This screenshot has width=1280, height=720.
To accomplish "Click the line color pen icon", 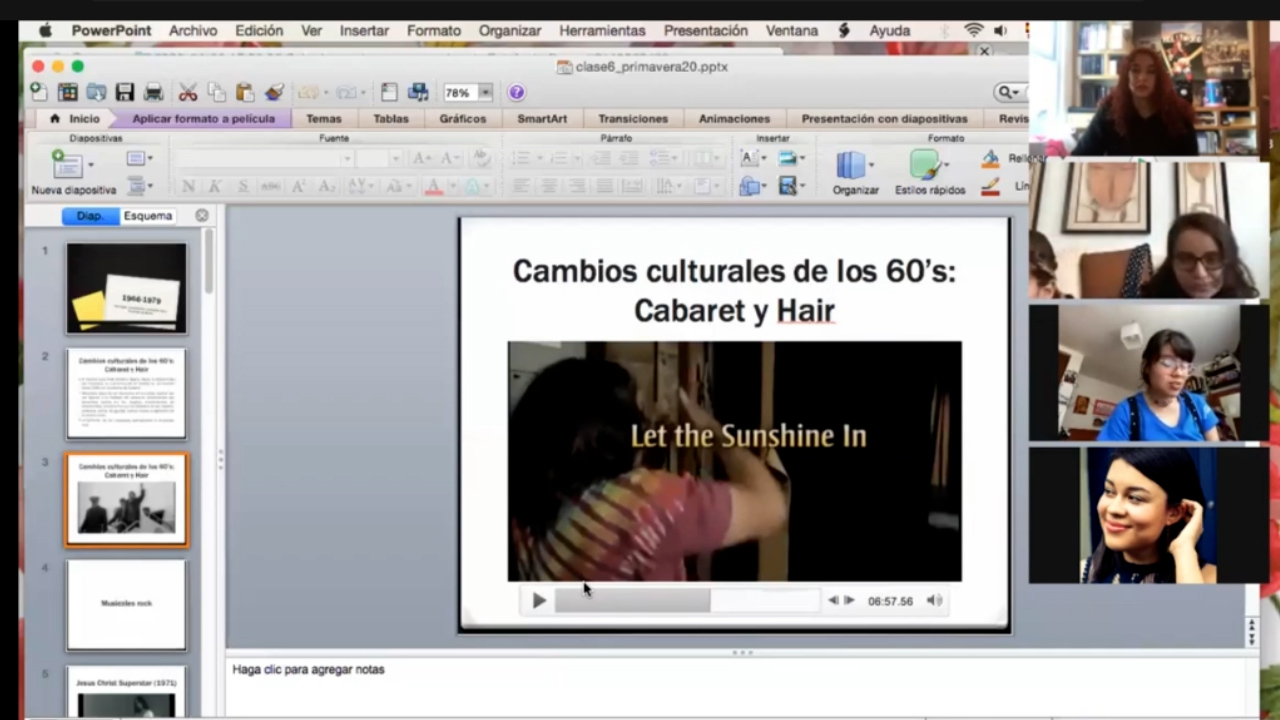I will click(x=990, y=186).
